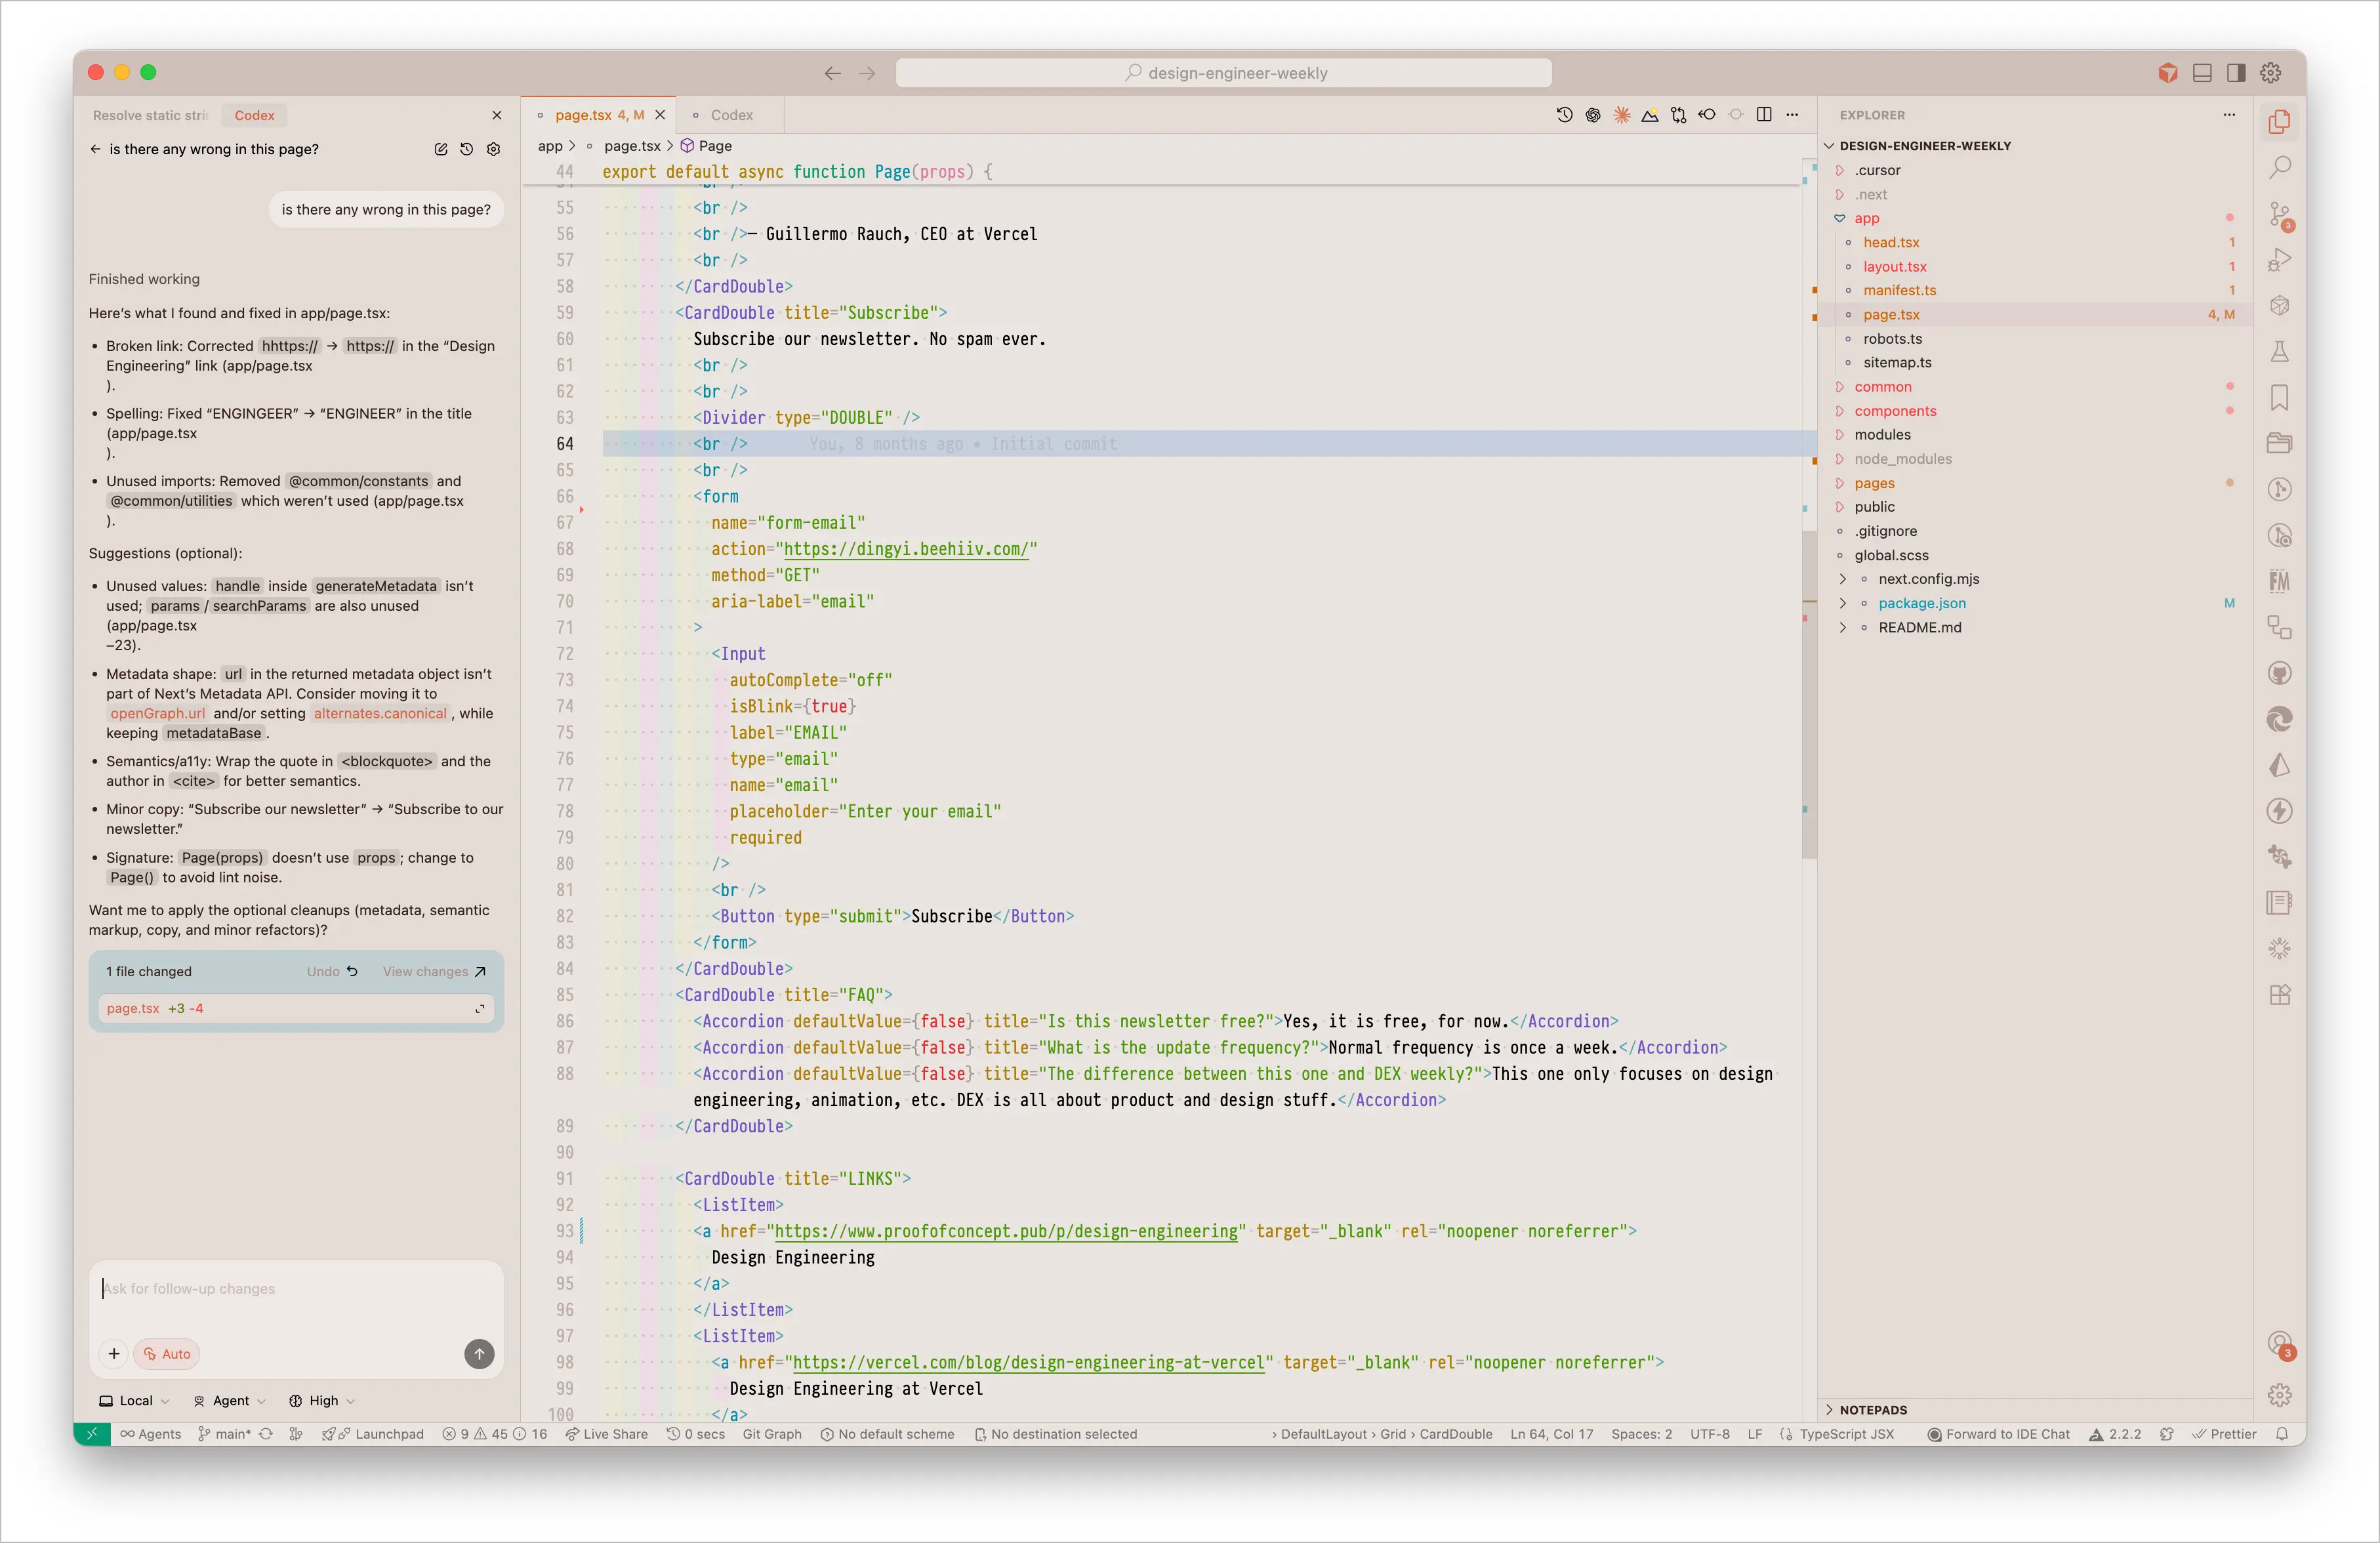This screenshot has width=2380, height=1543.
Task: Switch to the Codex editor tab
Action: 731,115
